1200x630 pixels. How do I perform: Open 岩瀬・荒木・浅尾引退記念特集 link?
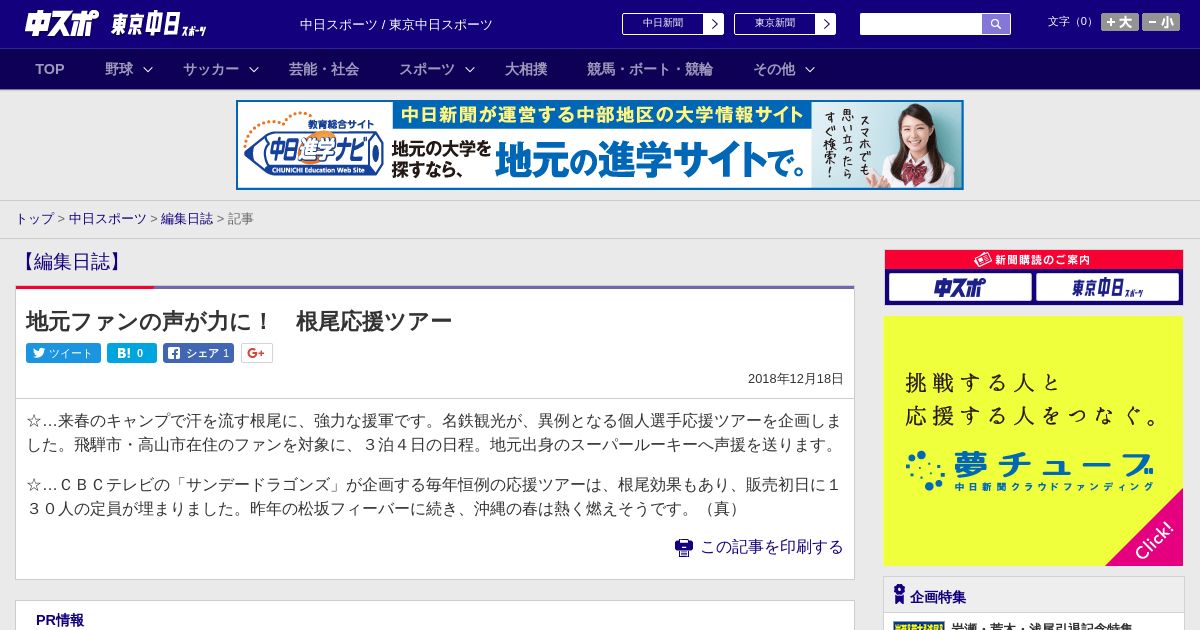(x=1041, y=627)
